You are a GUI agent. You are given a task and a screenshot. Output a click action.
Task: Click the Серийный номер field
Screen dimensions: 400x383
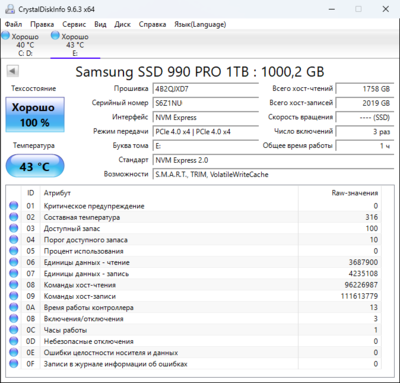pyautogui.click(x=206, y=103)
